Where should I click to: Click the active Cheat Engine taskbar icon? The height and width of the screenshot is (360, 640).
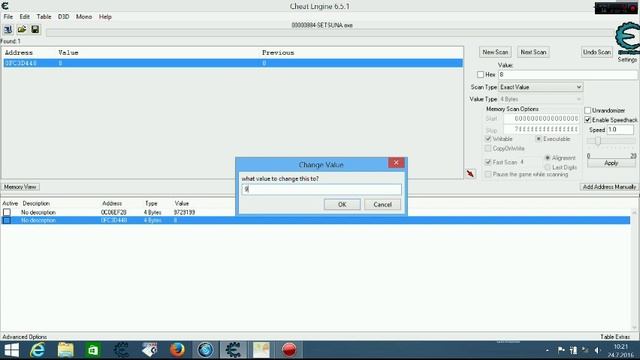click(233, 350)
